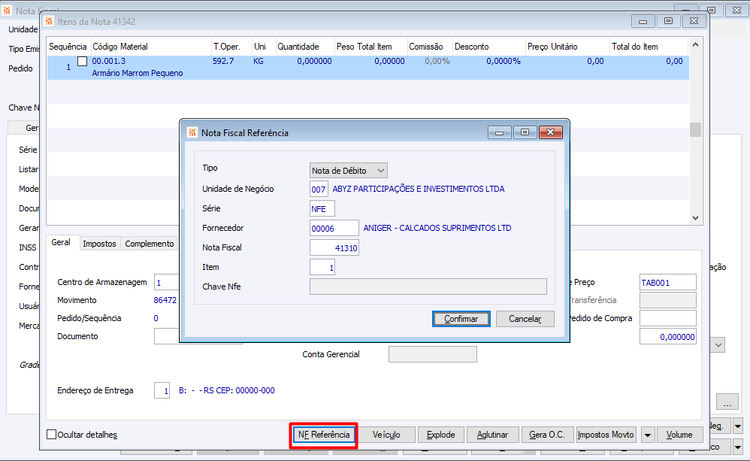This screenshot has width=750, height=461.
Task: Click the Nota Fiscal Referência dialog title icon
Action: pyautogui.click(x=192, y=132)
